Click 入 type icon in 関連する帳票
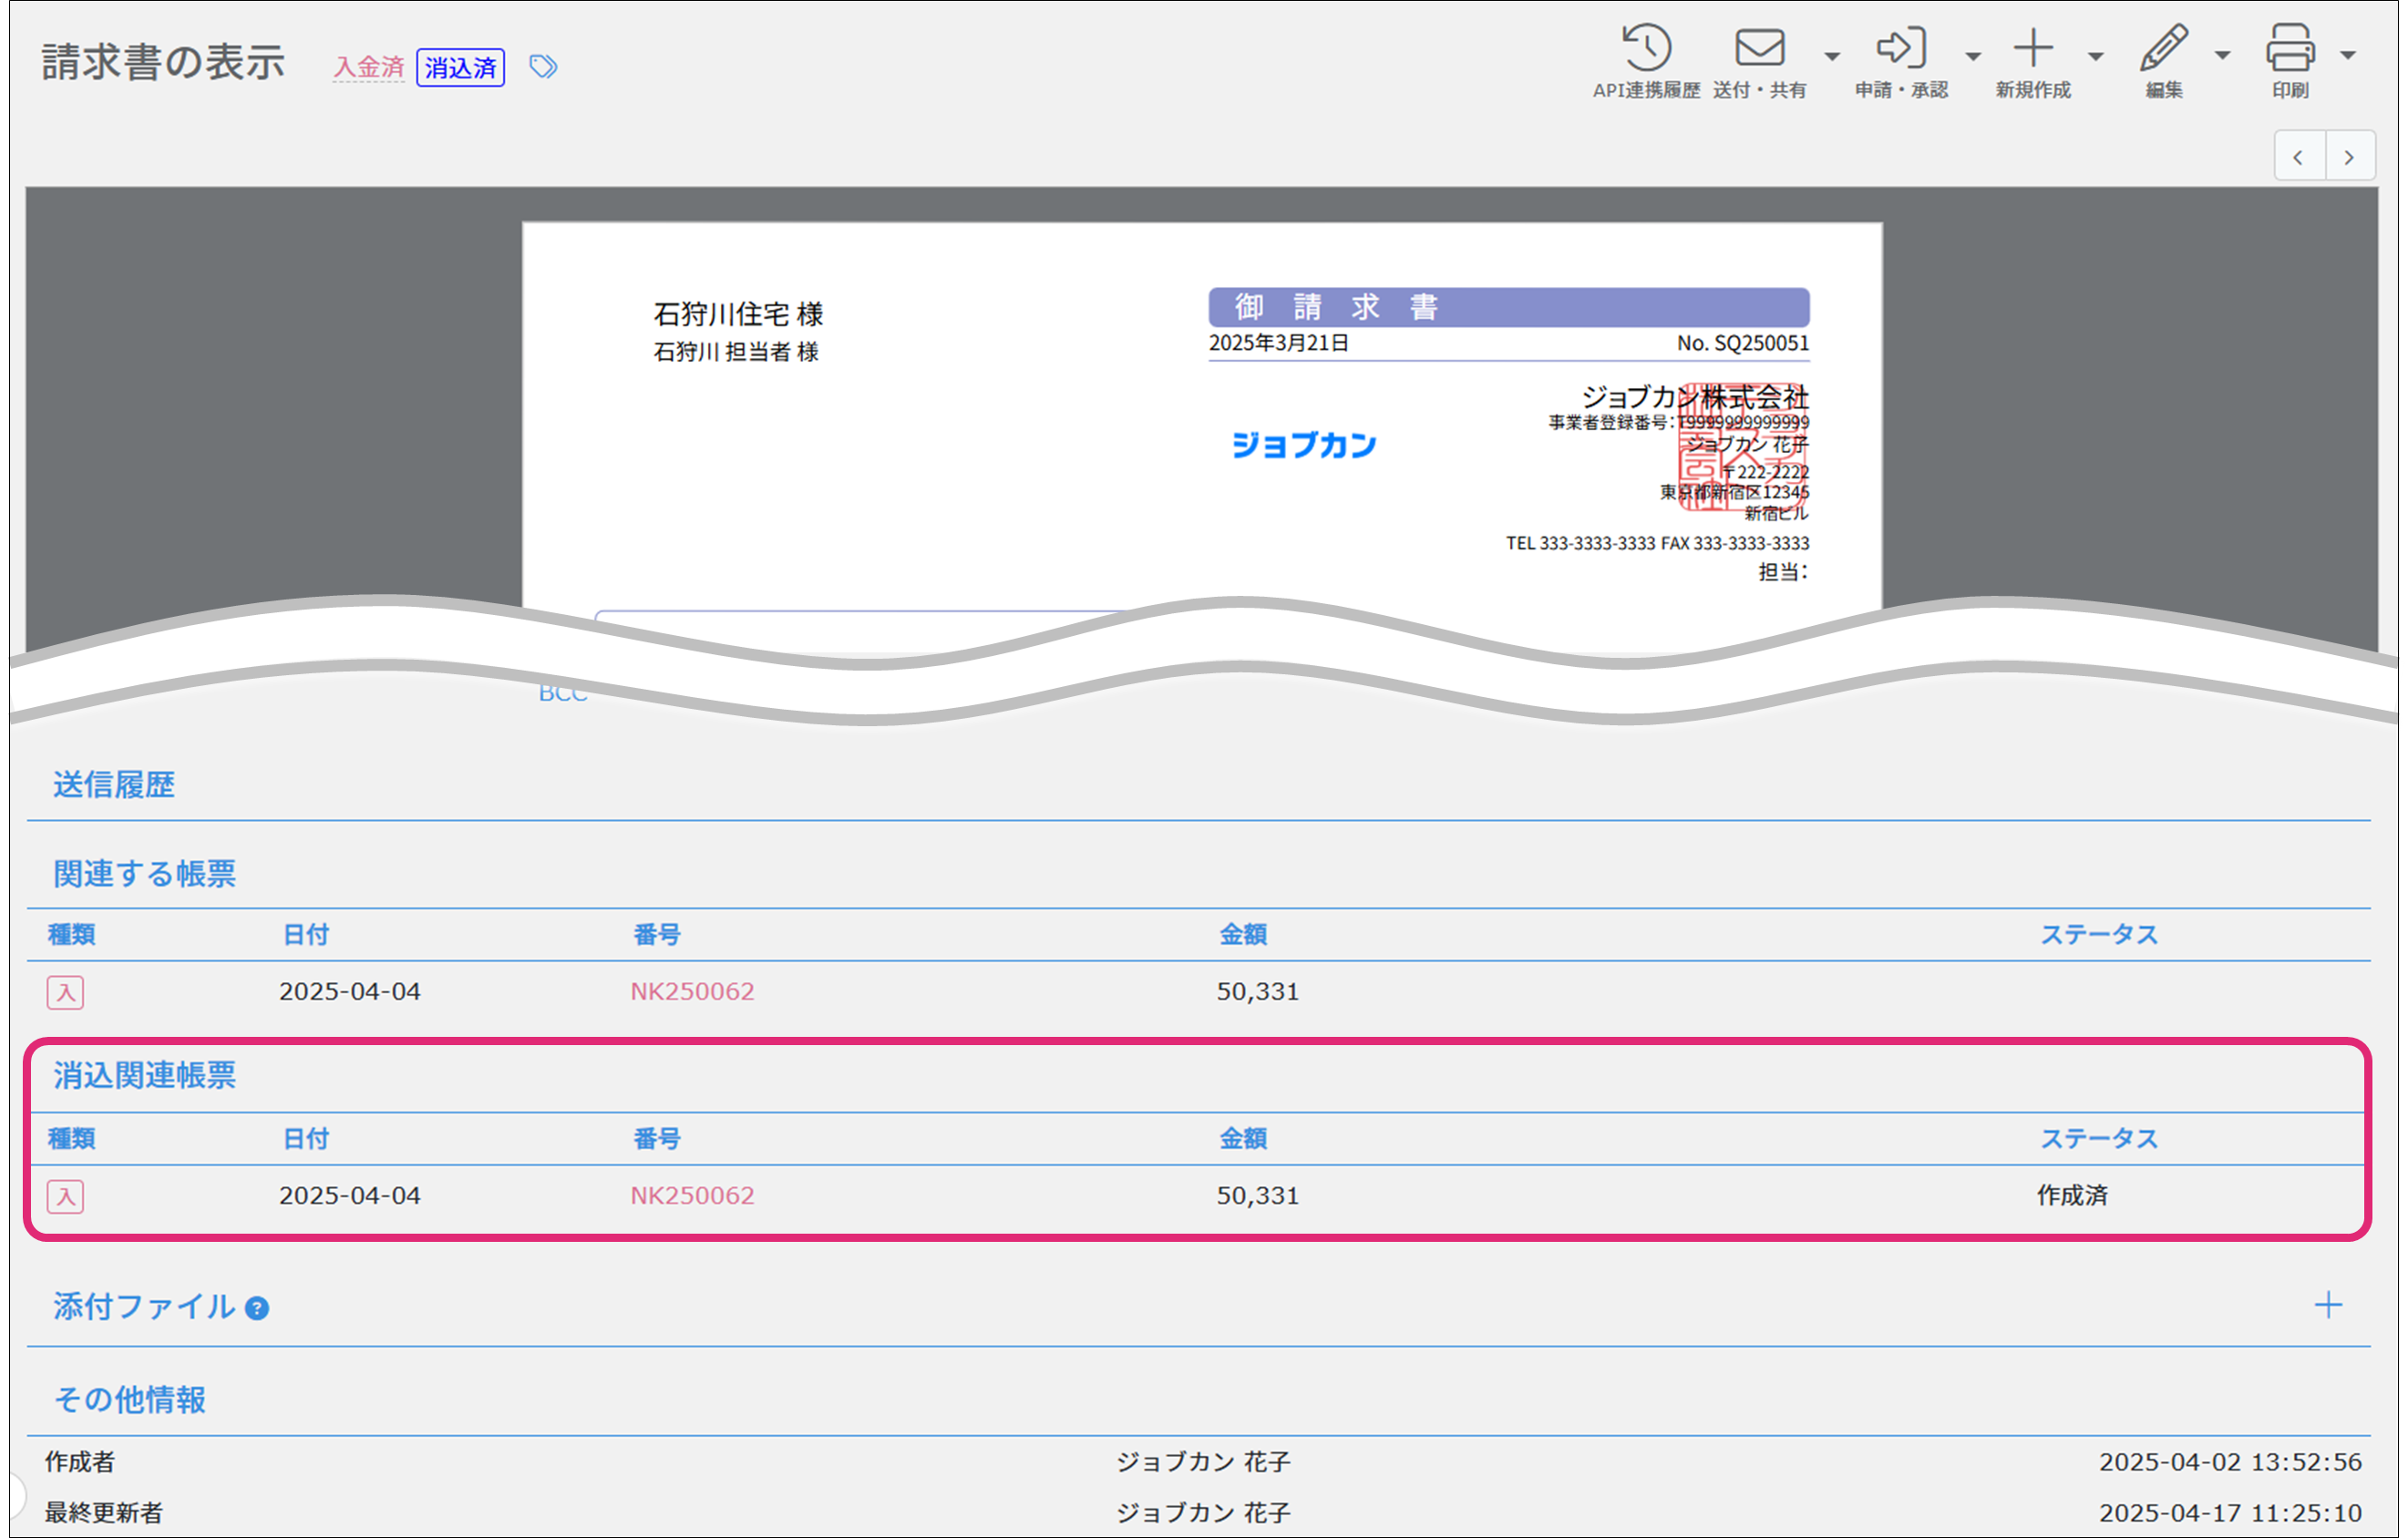This screenshot has height=1538, width=2408. tap(65, 992)
